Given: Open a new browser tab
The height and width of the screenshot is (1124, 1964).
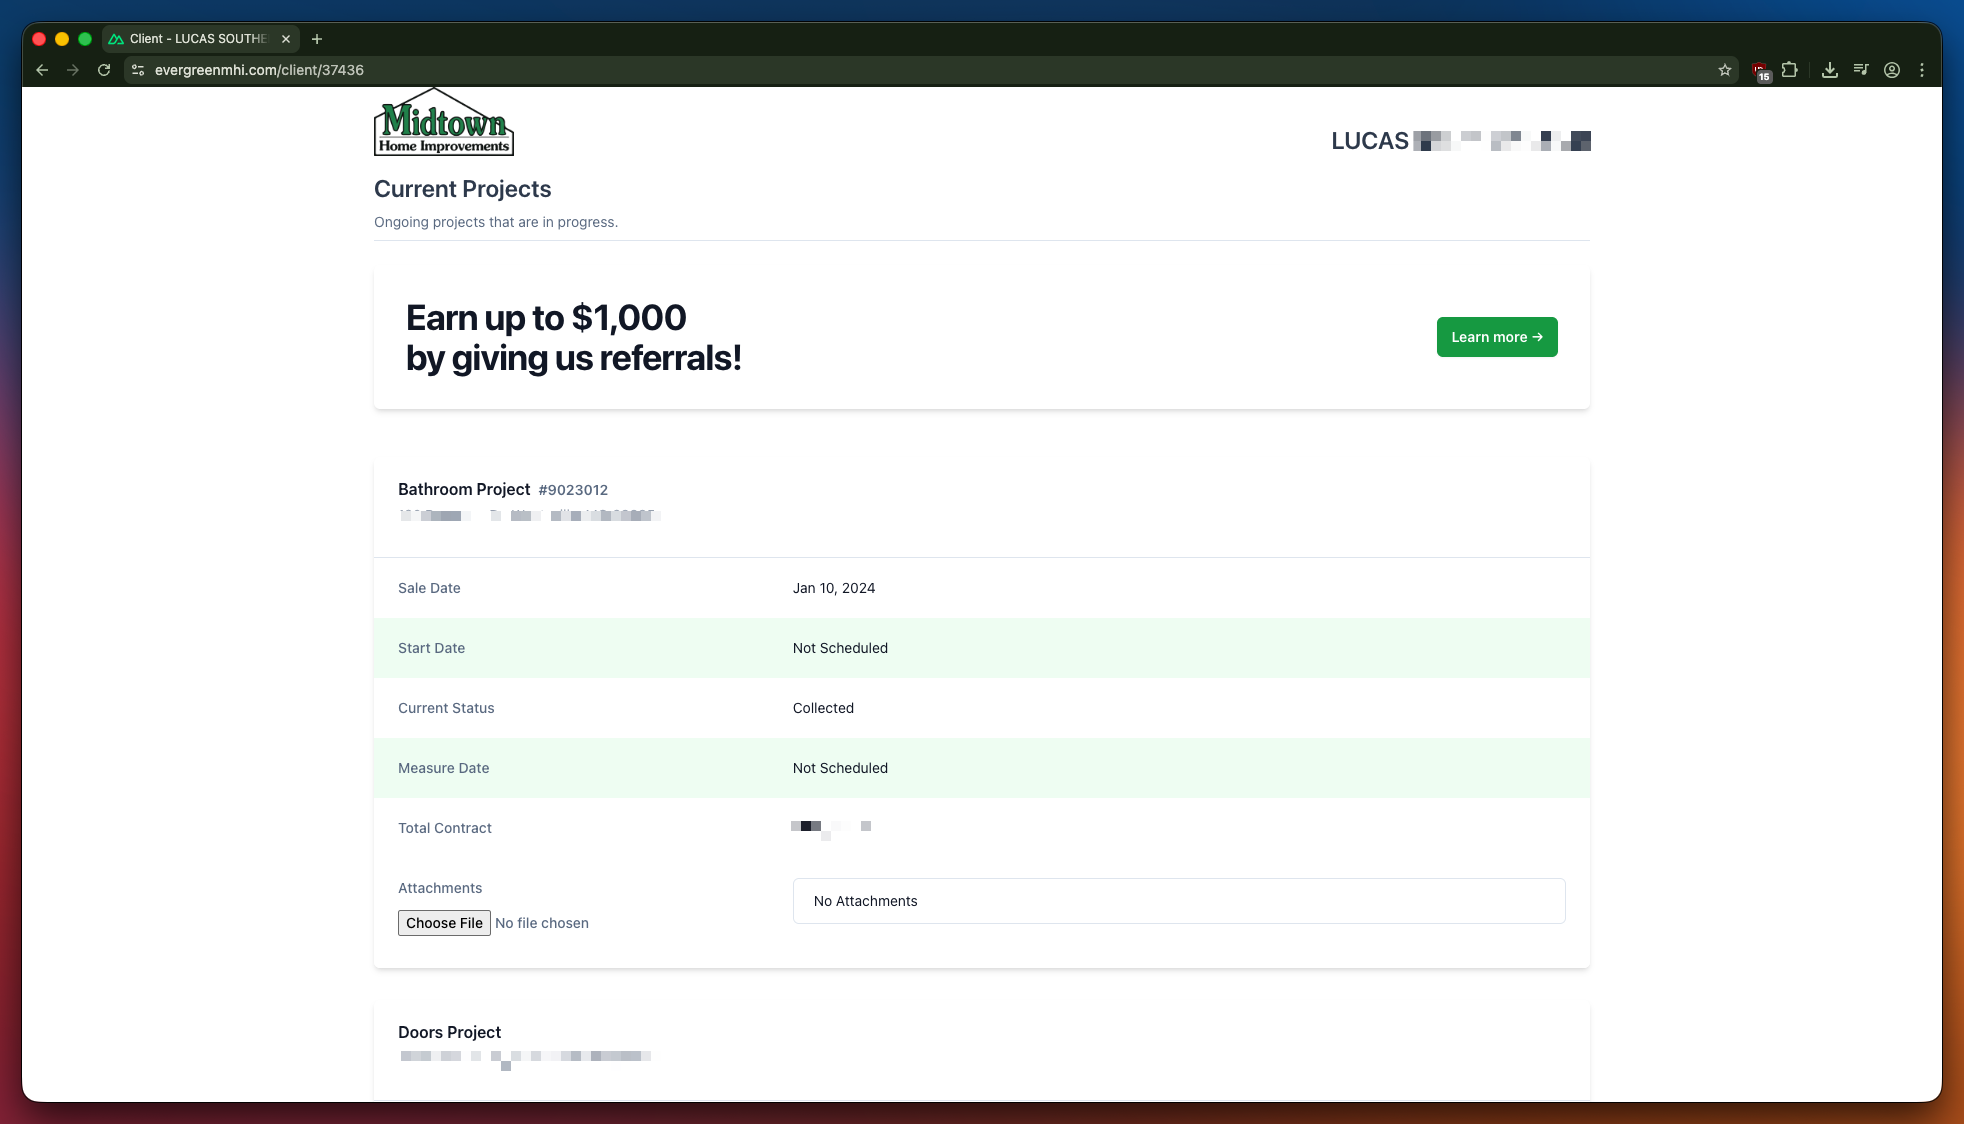Looking at the screenshot, I should click(x=317, y=39).
